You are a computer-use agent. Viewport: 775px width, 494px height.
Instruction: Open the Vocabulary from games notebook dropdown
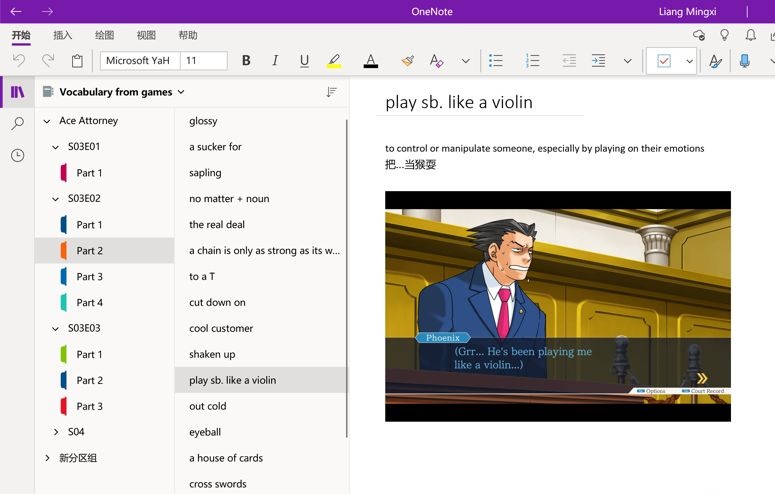pyautogui.click(x=122, y=92)
